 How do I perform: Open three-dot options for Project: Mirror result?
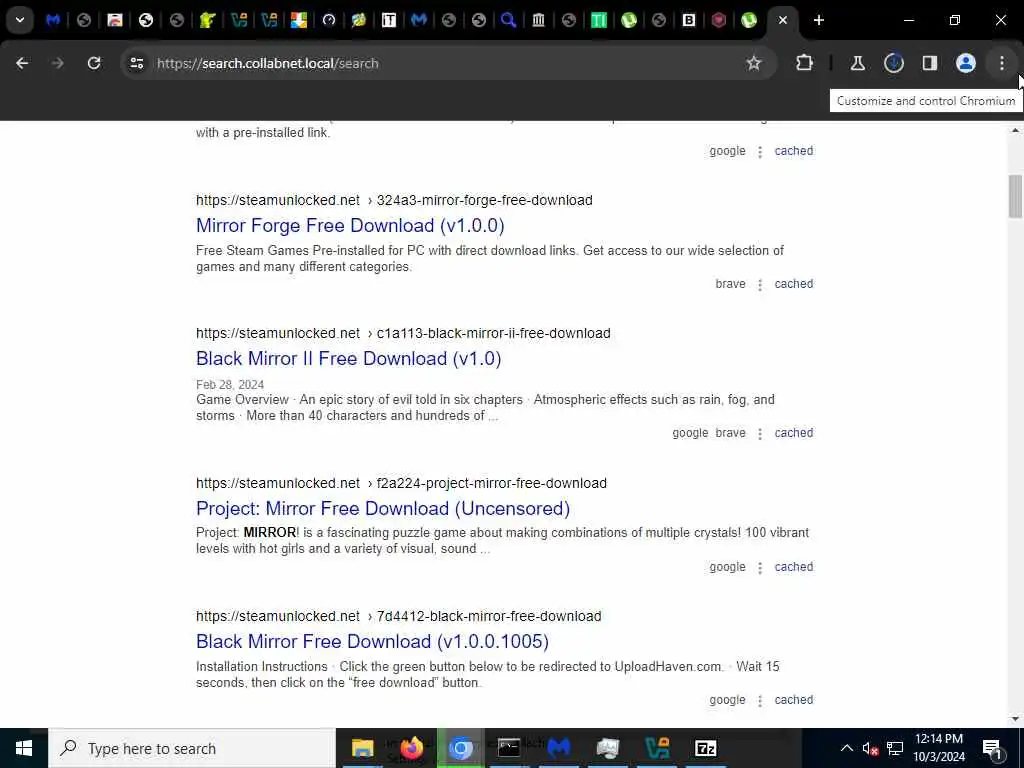[760, 568]
